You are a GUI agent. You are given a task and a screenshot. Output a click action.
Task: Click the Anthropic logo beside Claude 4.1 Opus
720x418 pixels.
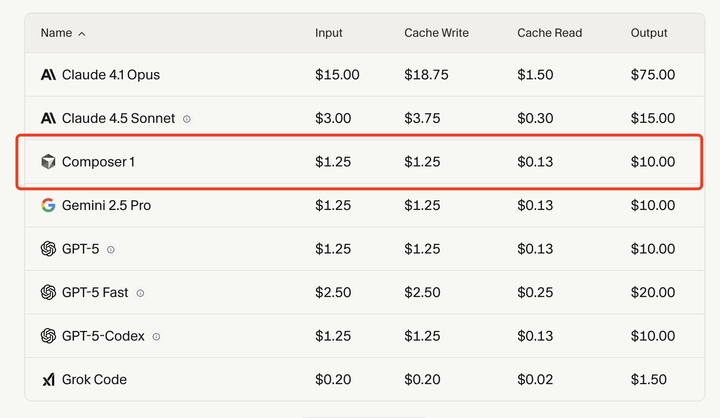(48, 75)
